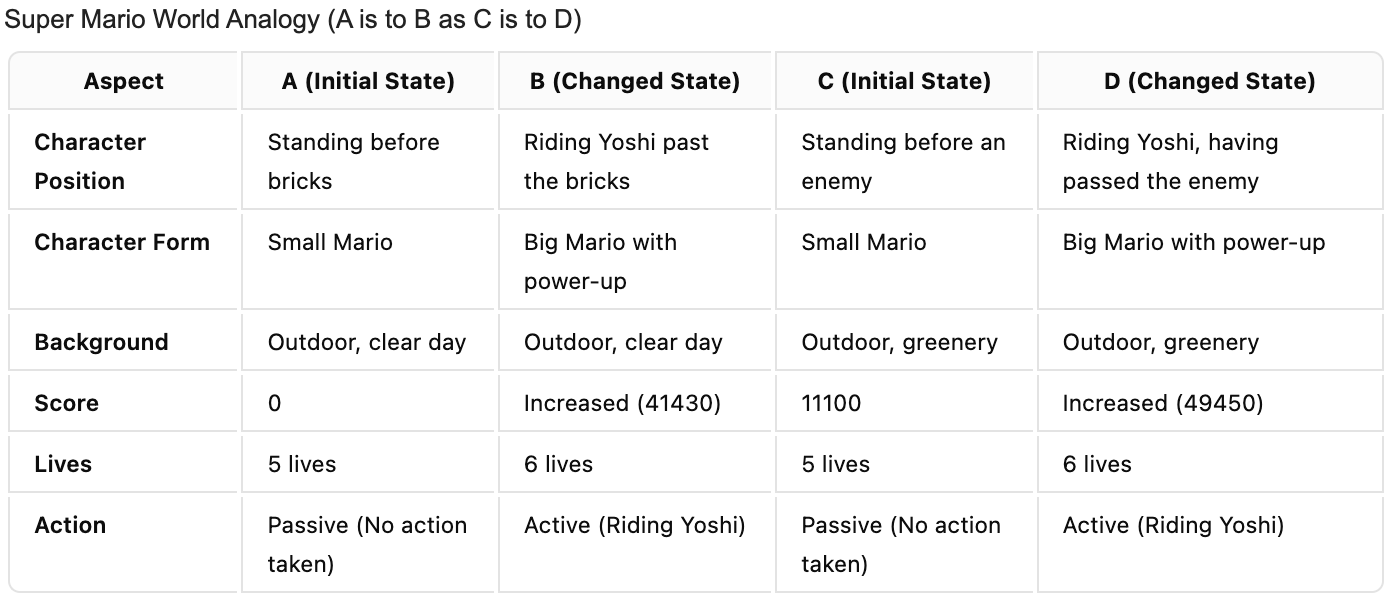Click the "Aspect" column header

click(124, 81)
